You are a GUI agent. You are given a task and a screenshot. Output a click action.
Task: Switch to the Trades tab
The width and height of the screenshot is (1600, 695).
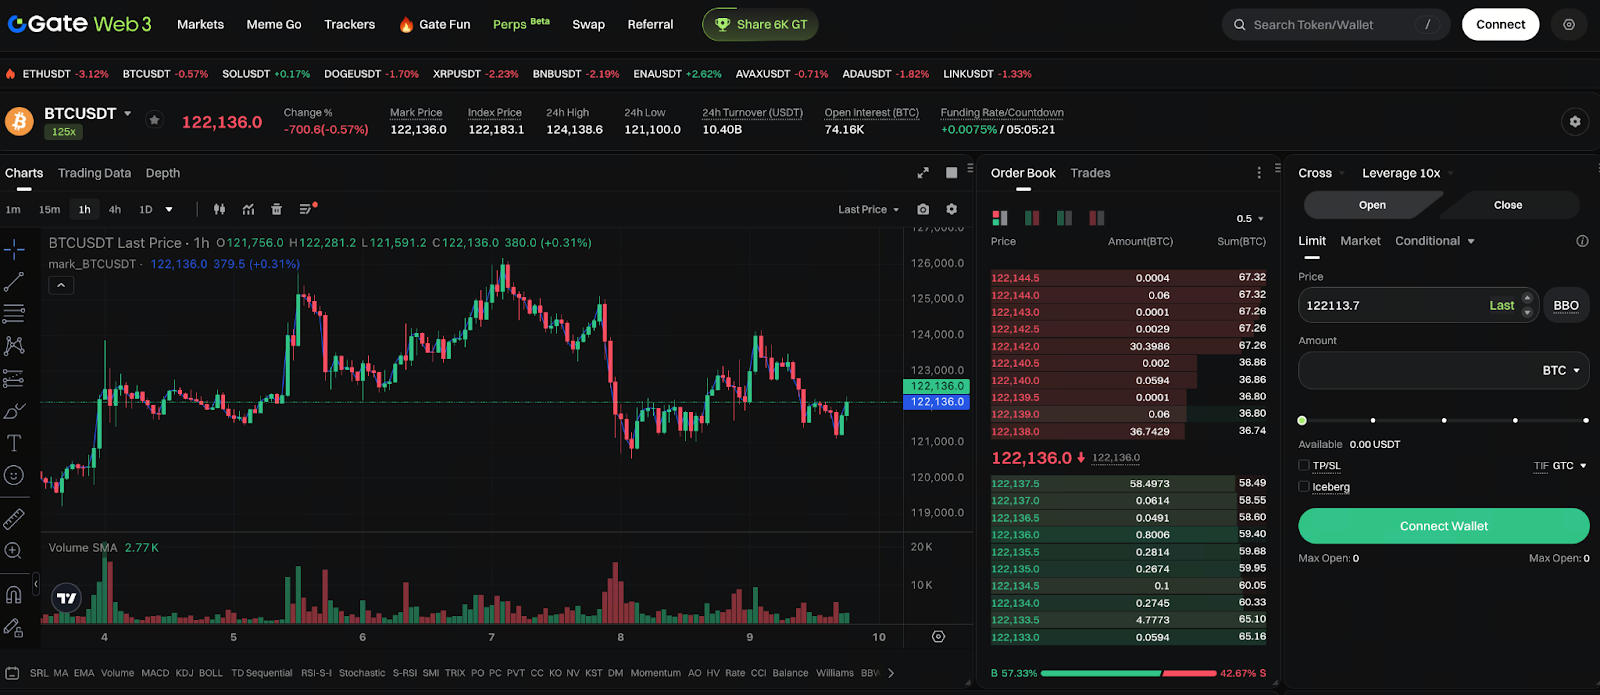click(x=1090, y=173)
